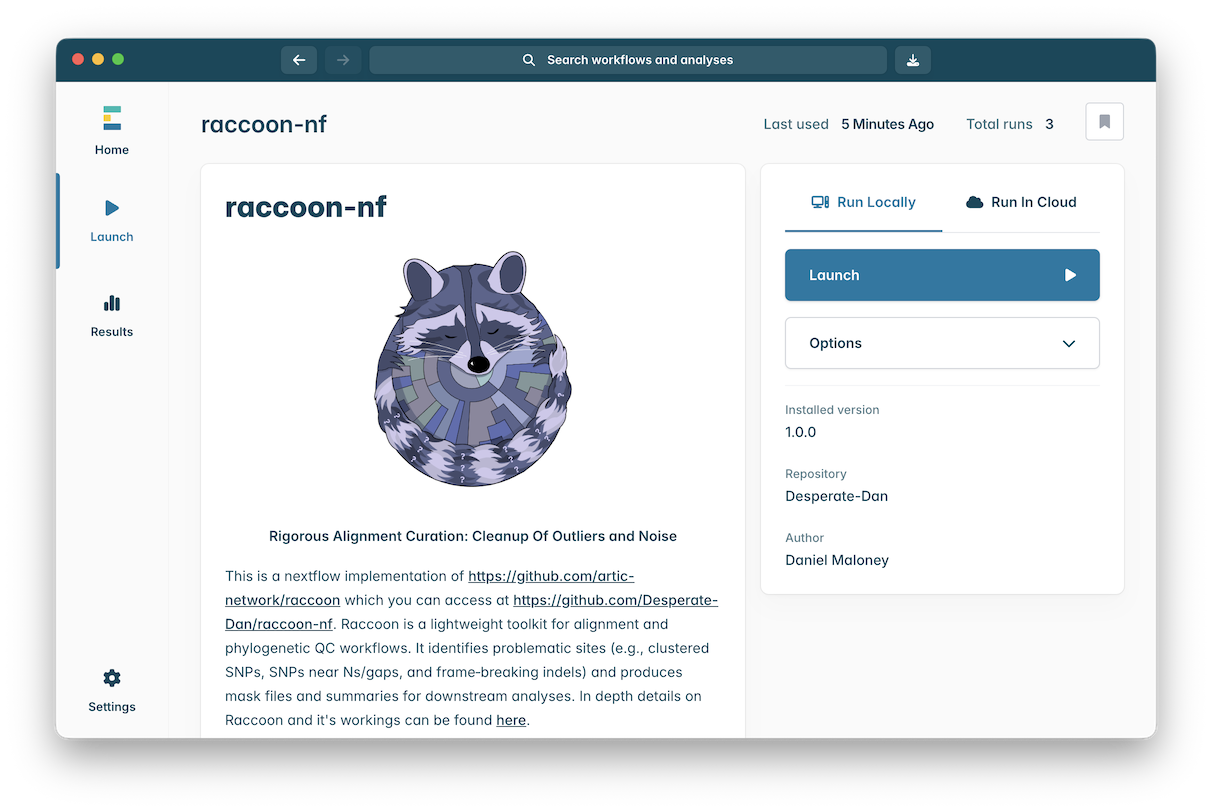The image size is (1212, 812).
Task: Open the artic-network/raccoon GitHub link
Action: tap(551, 576)
